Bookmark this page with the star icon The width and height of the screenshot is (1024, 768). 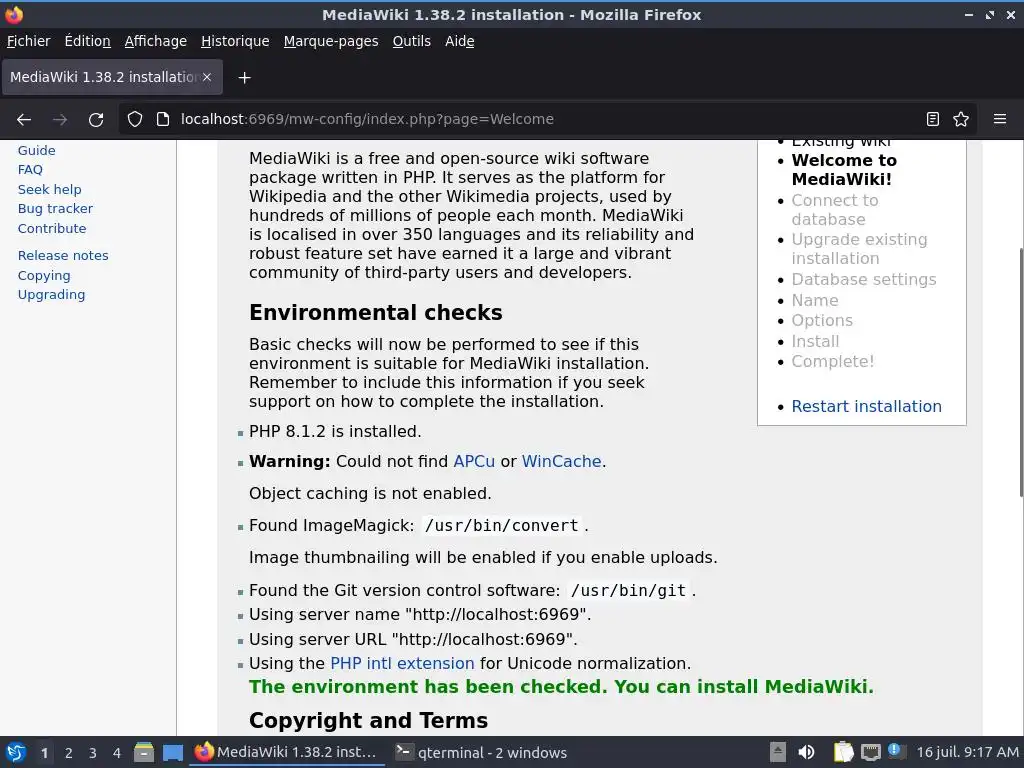(x=961, y=119)
